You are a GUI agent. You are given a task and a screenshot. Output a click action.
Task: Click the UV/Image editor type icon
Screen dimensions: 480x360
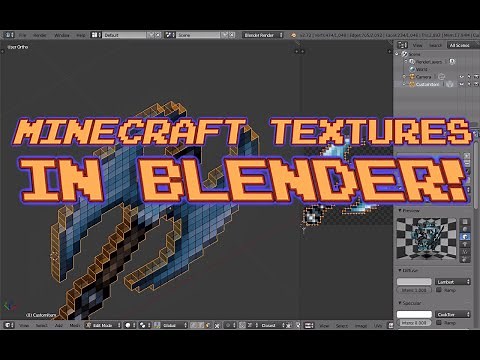tap(309, 325)
